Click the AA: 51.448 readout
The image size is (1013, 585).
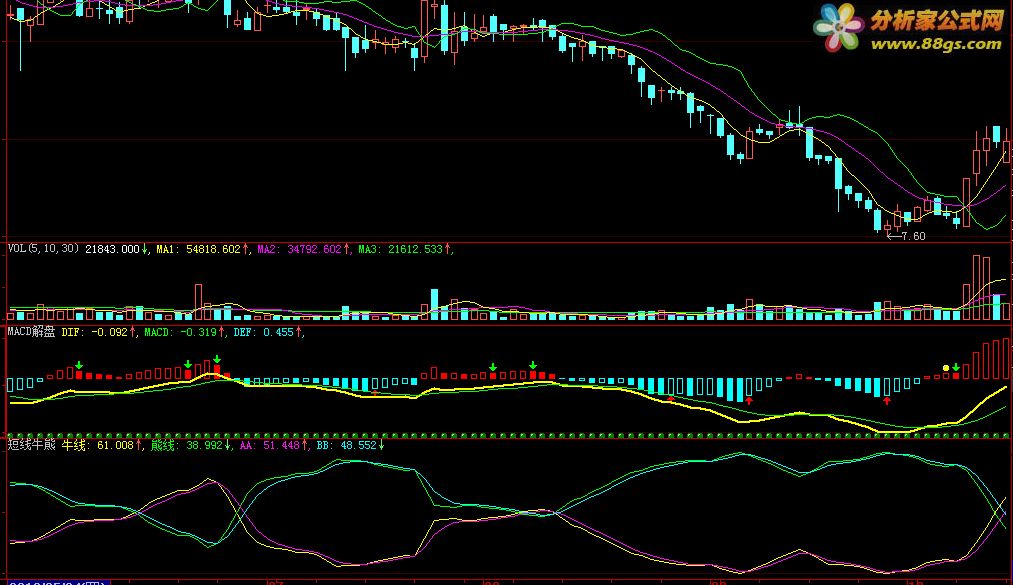(269, 446)
